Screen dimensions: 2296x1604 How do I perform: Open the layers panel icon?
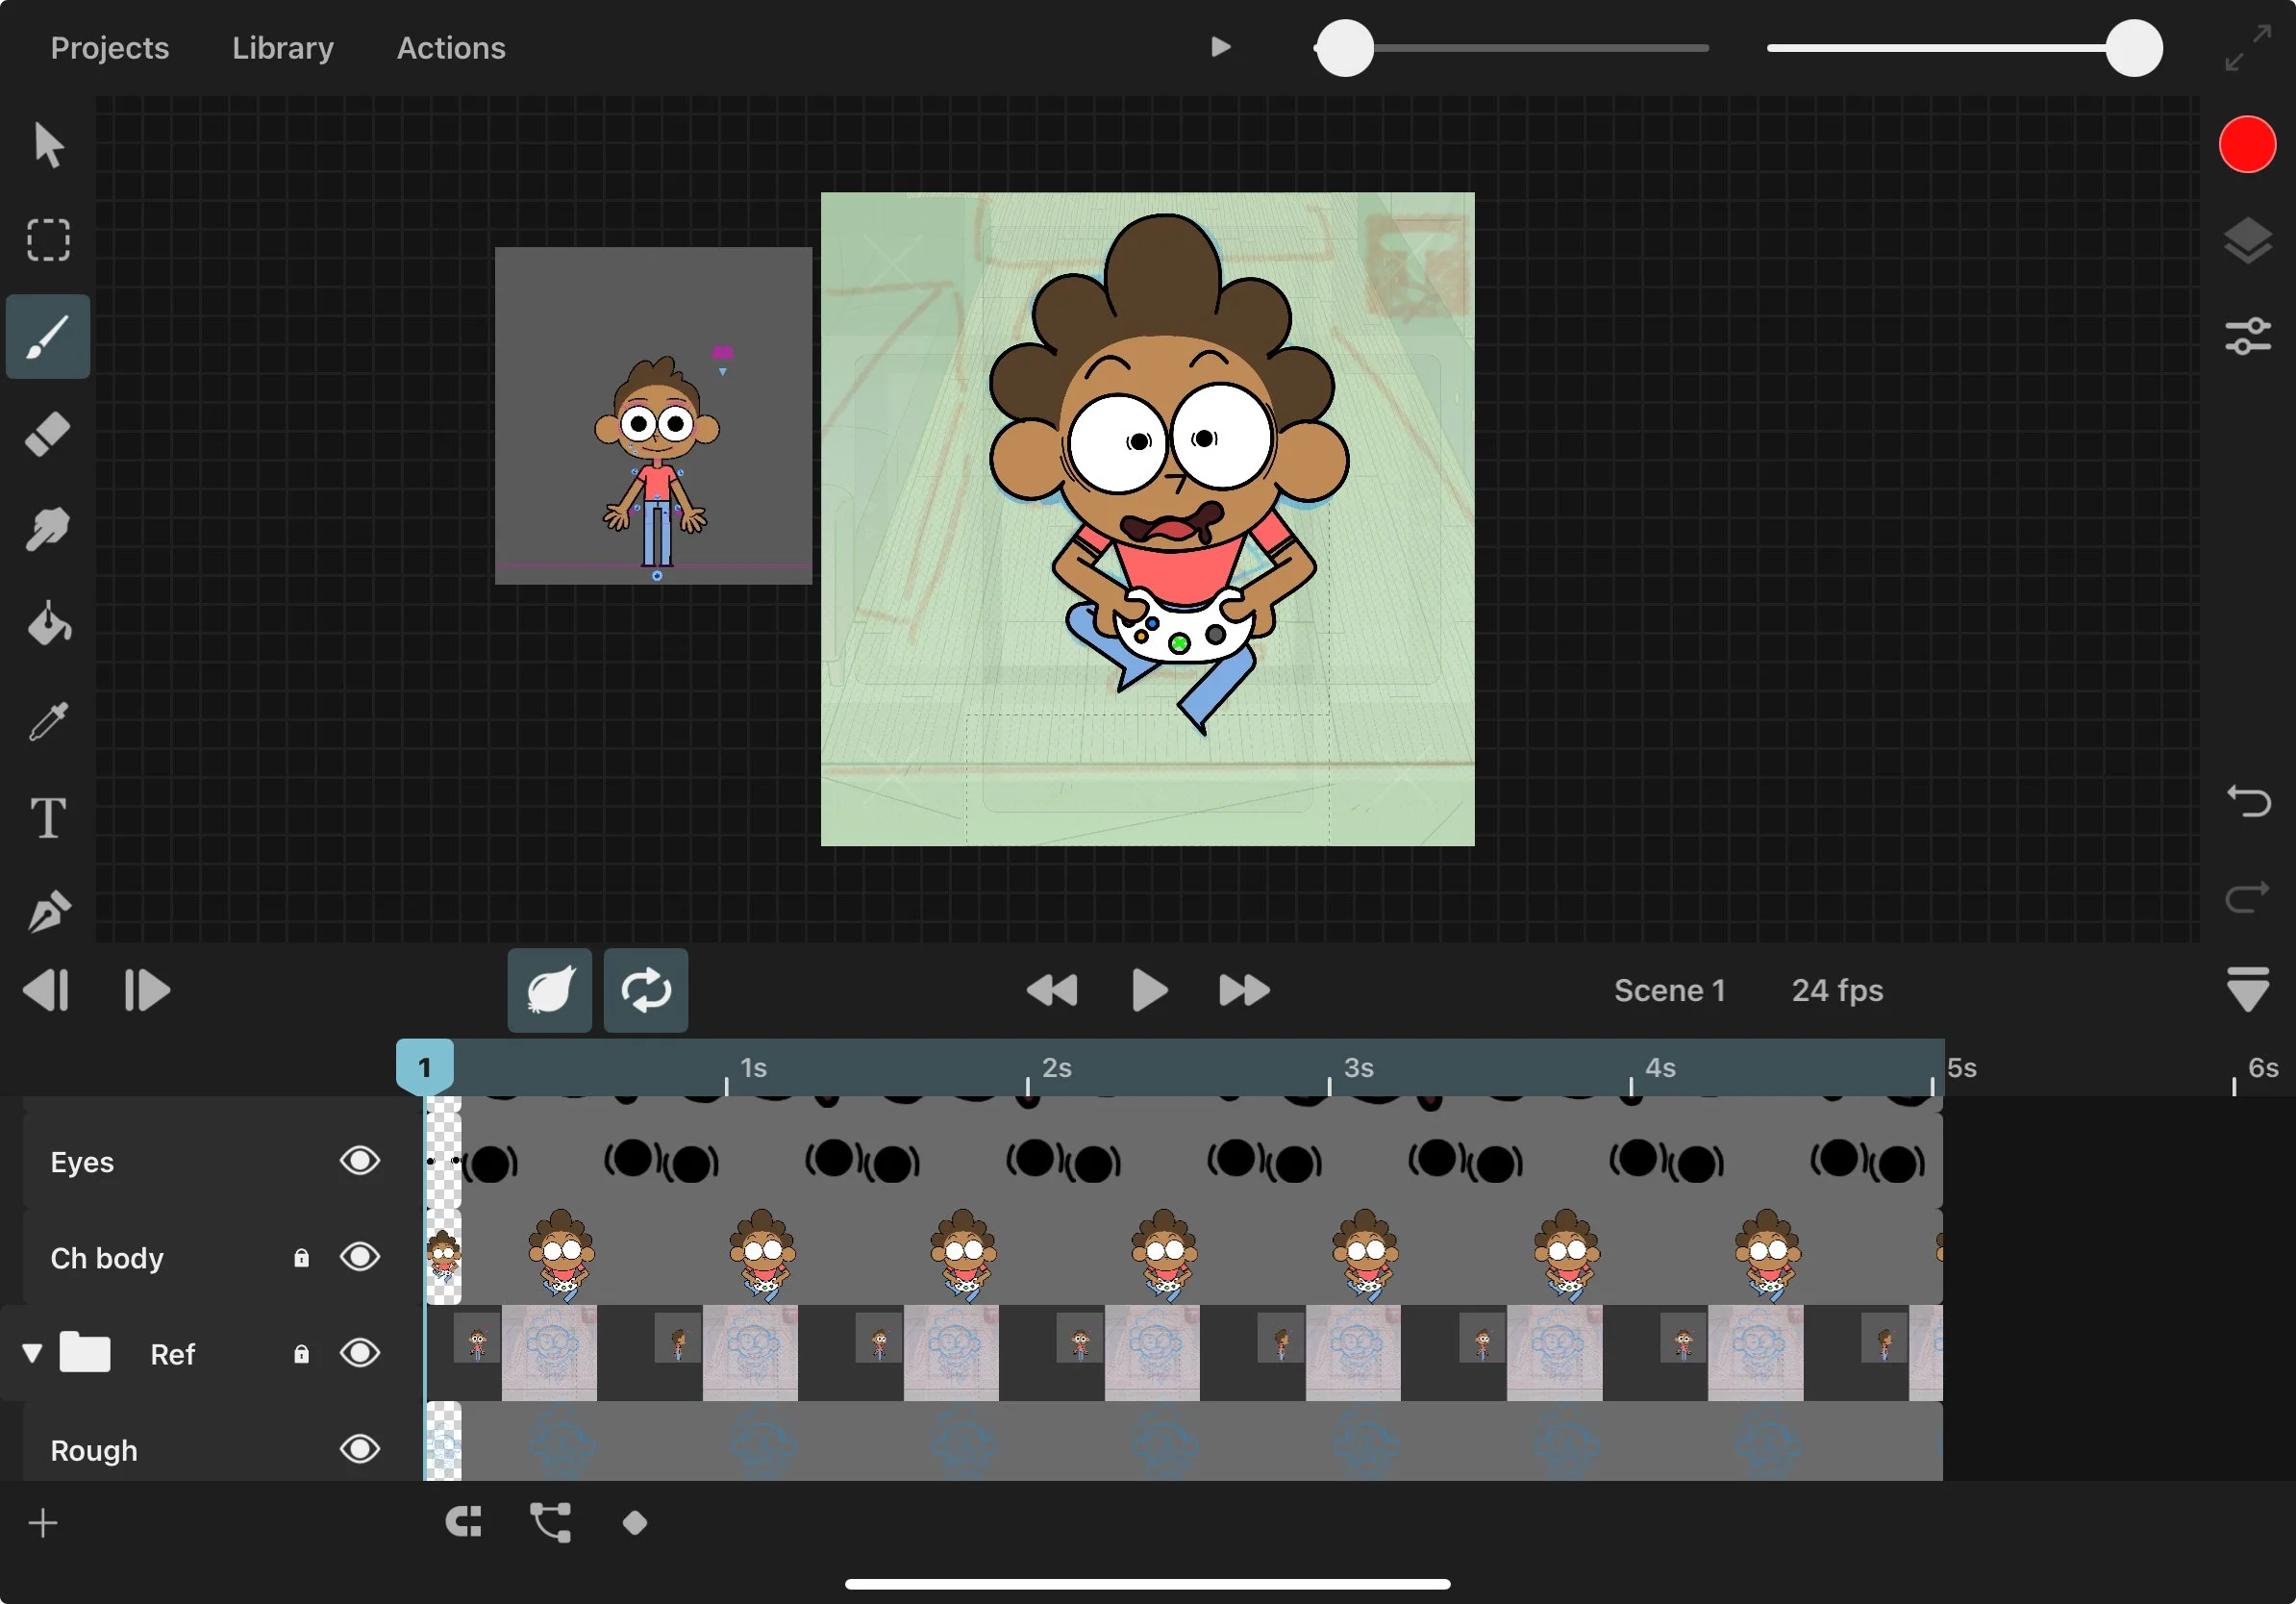2247,240
